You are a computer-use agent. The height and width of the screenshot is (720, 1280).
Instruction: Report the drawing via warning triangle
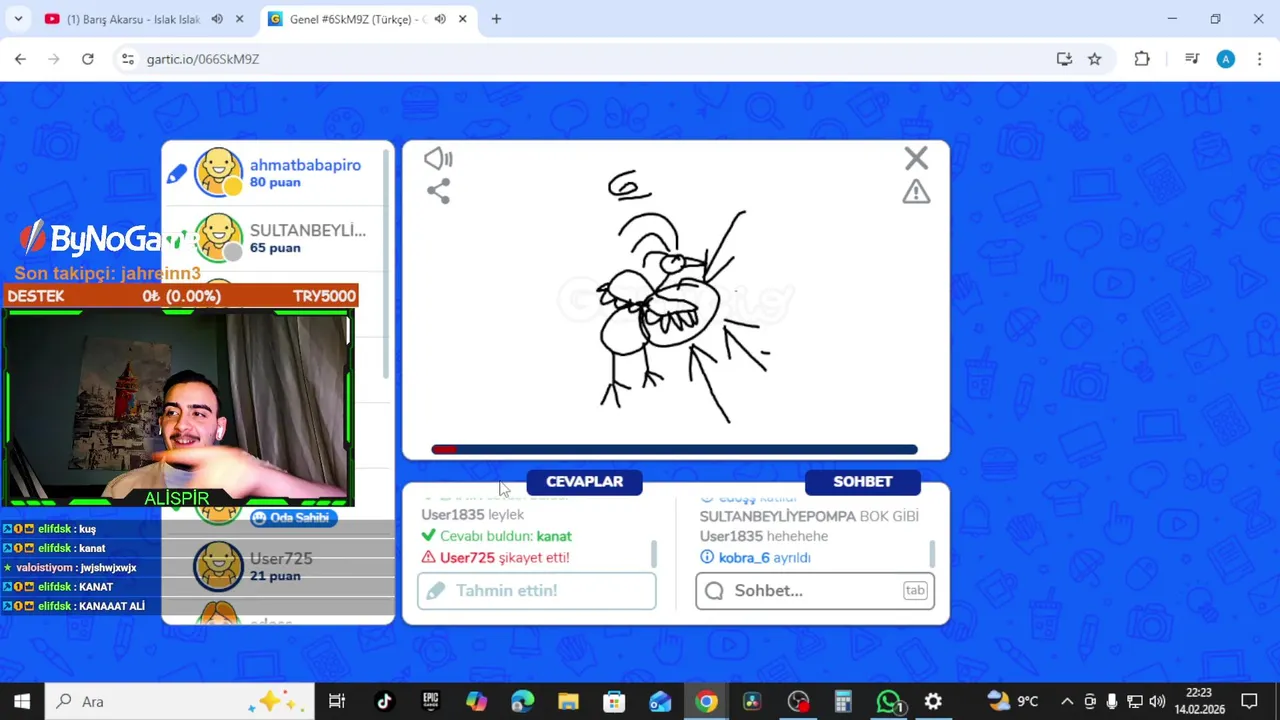tap(916, 192)
